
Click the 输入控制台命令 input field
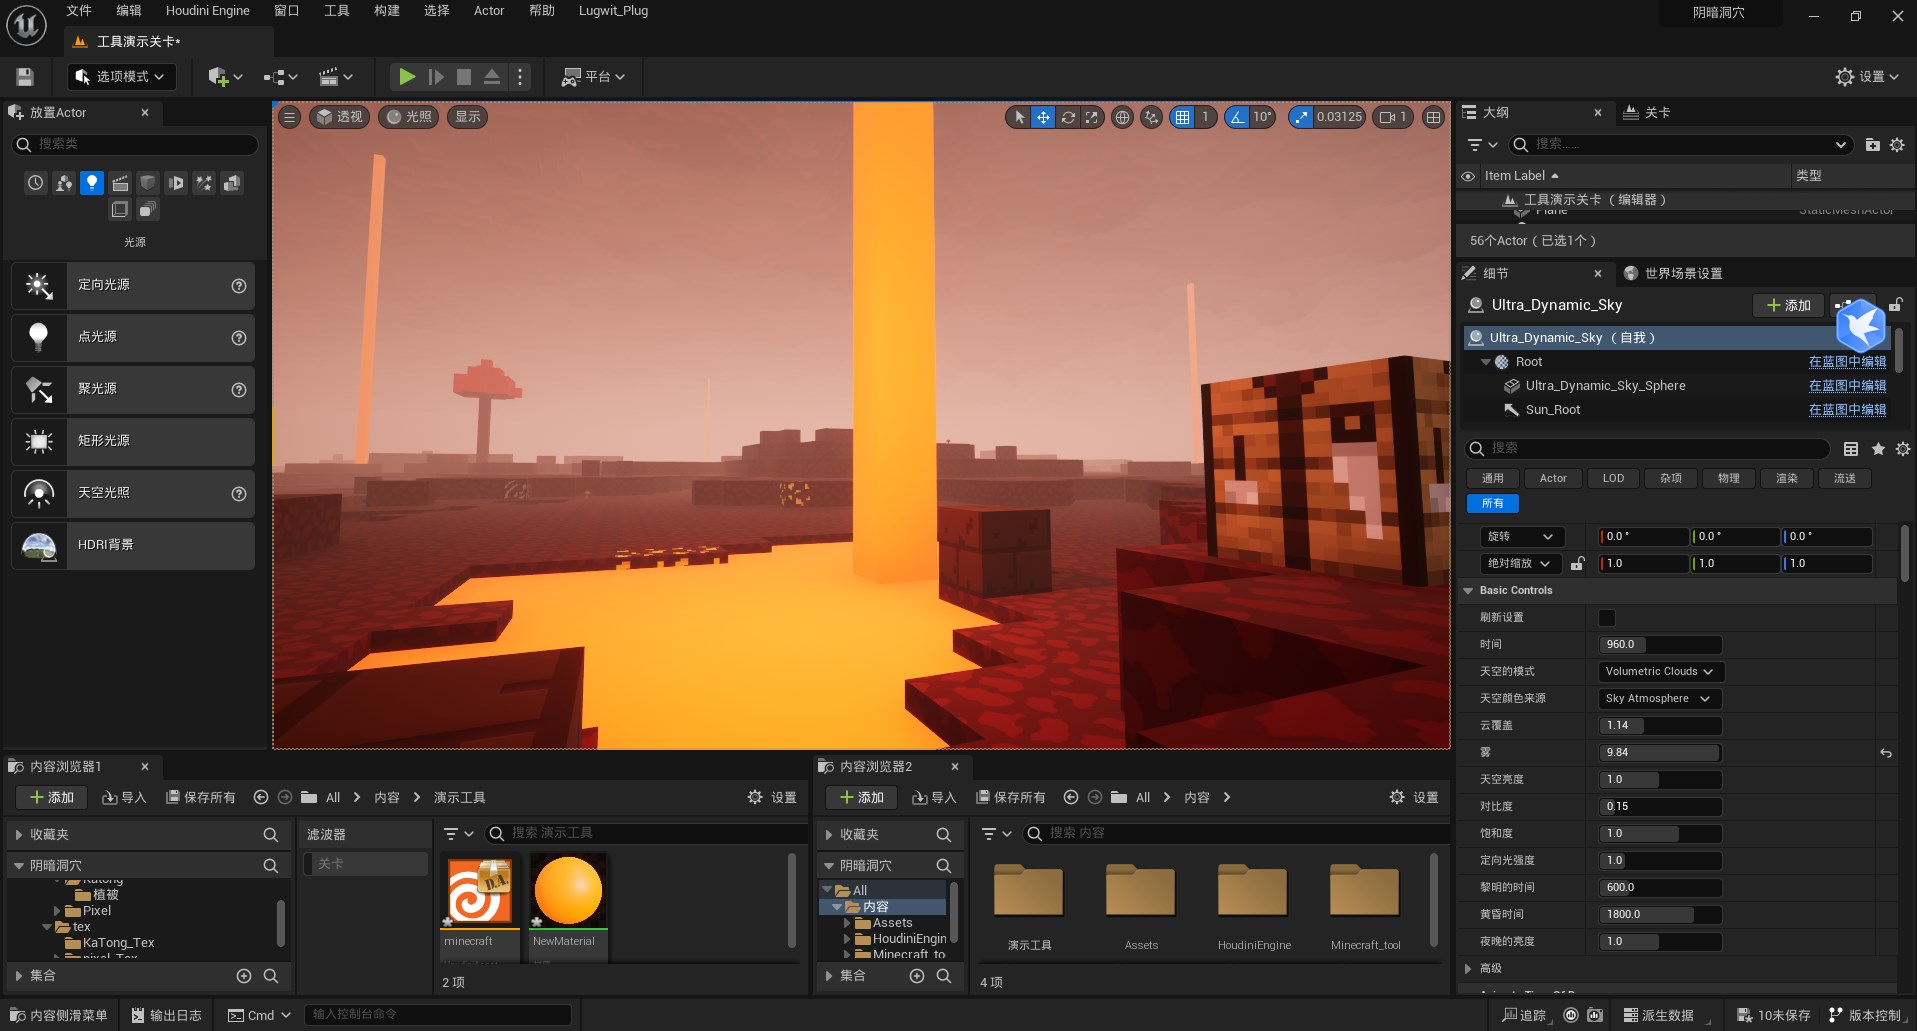pos(437,1015)
